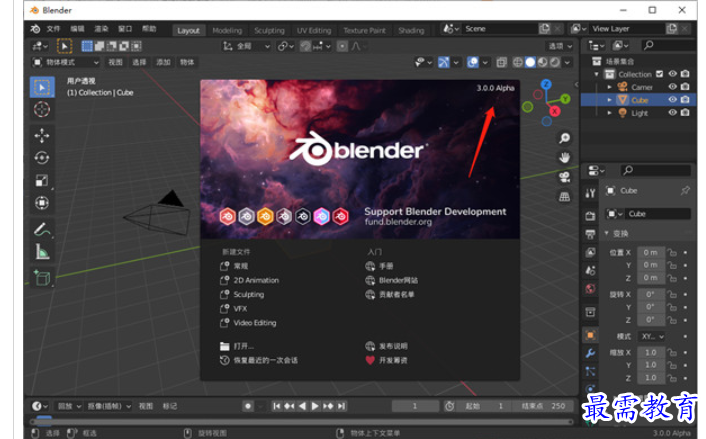Switch to the Shading workspace tab
Image resolution: width=706 pixels, height=439 pixels.
pos(411,31)
